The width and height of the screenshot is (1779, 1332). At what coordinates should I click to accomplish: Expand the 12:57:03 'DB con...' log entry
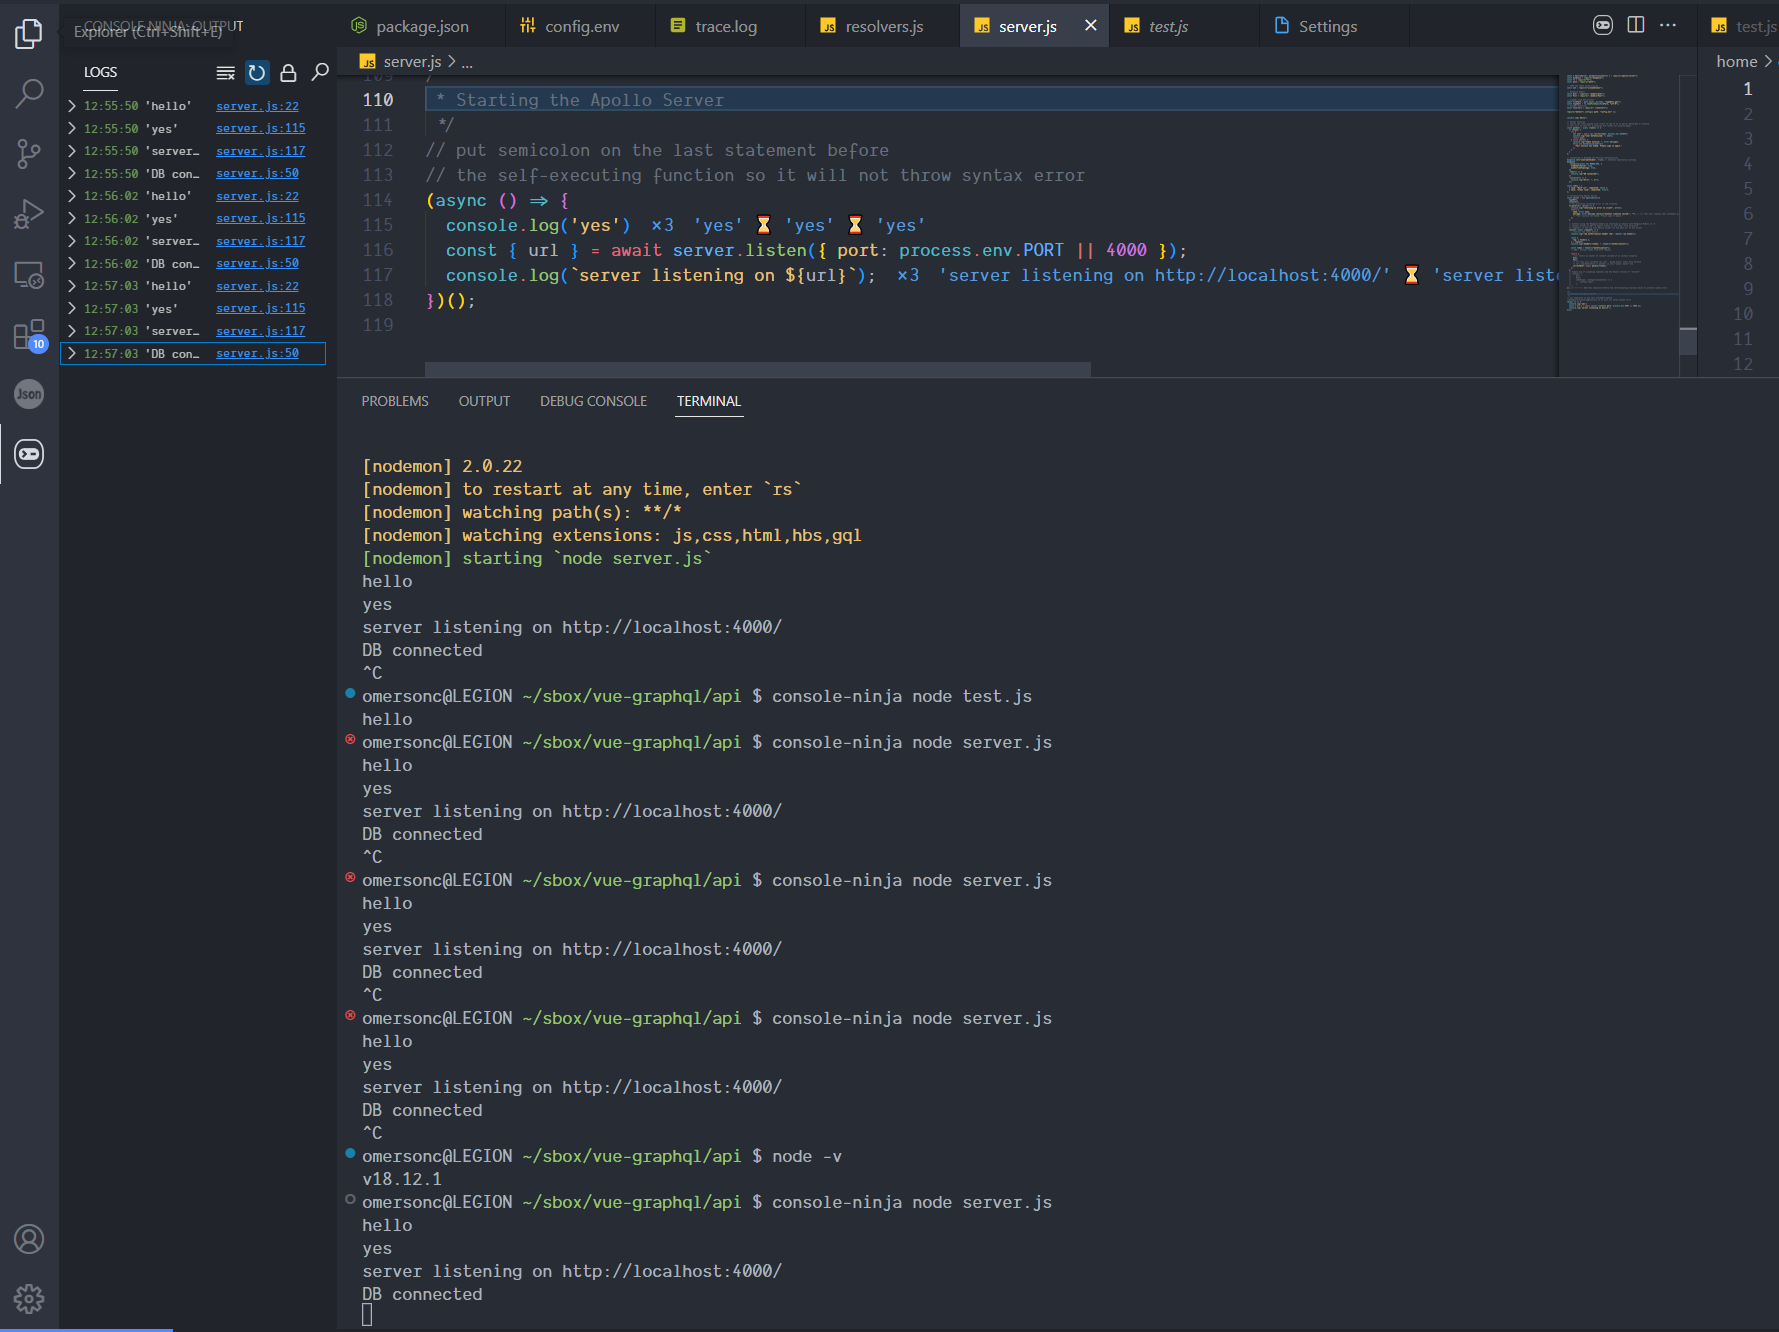point(71,353)
